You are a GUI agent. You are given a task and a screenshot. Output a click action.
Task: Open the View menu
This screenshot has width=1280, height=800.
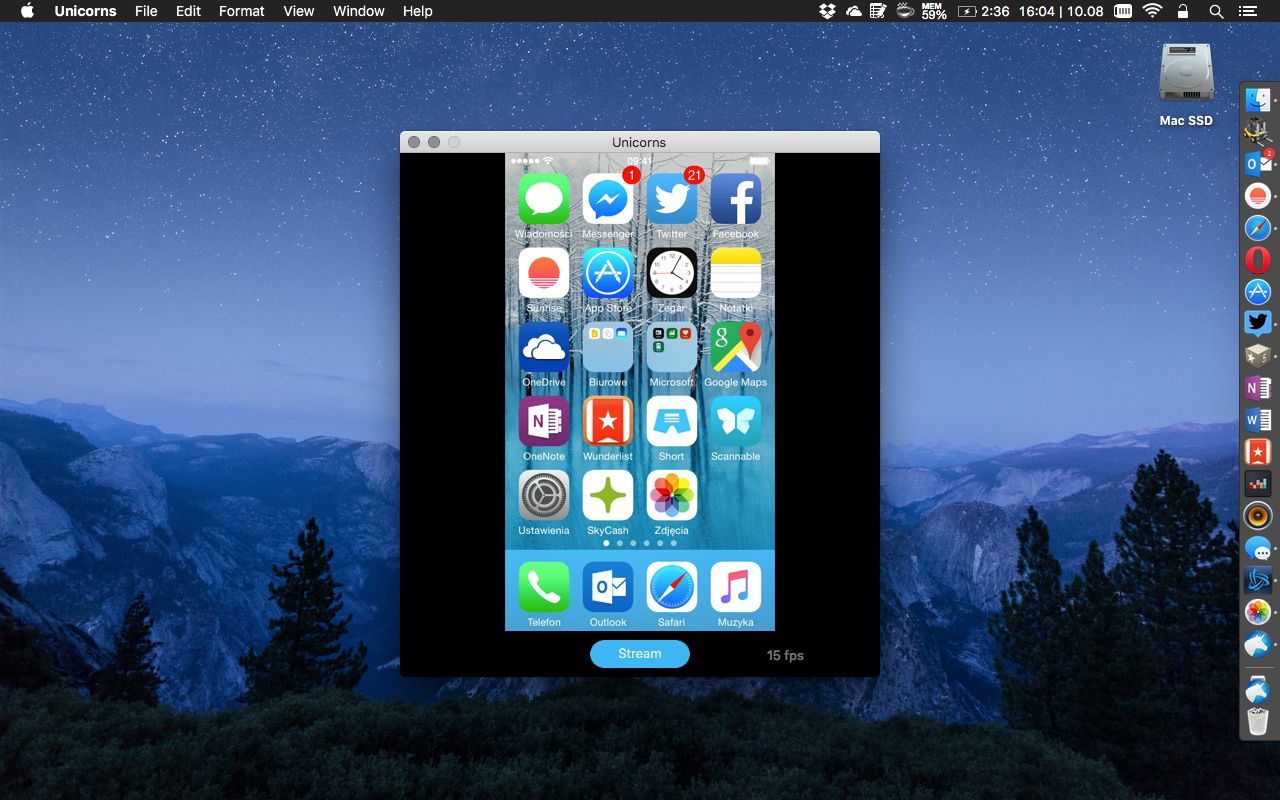click(x=299, y=11)
